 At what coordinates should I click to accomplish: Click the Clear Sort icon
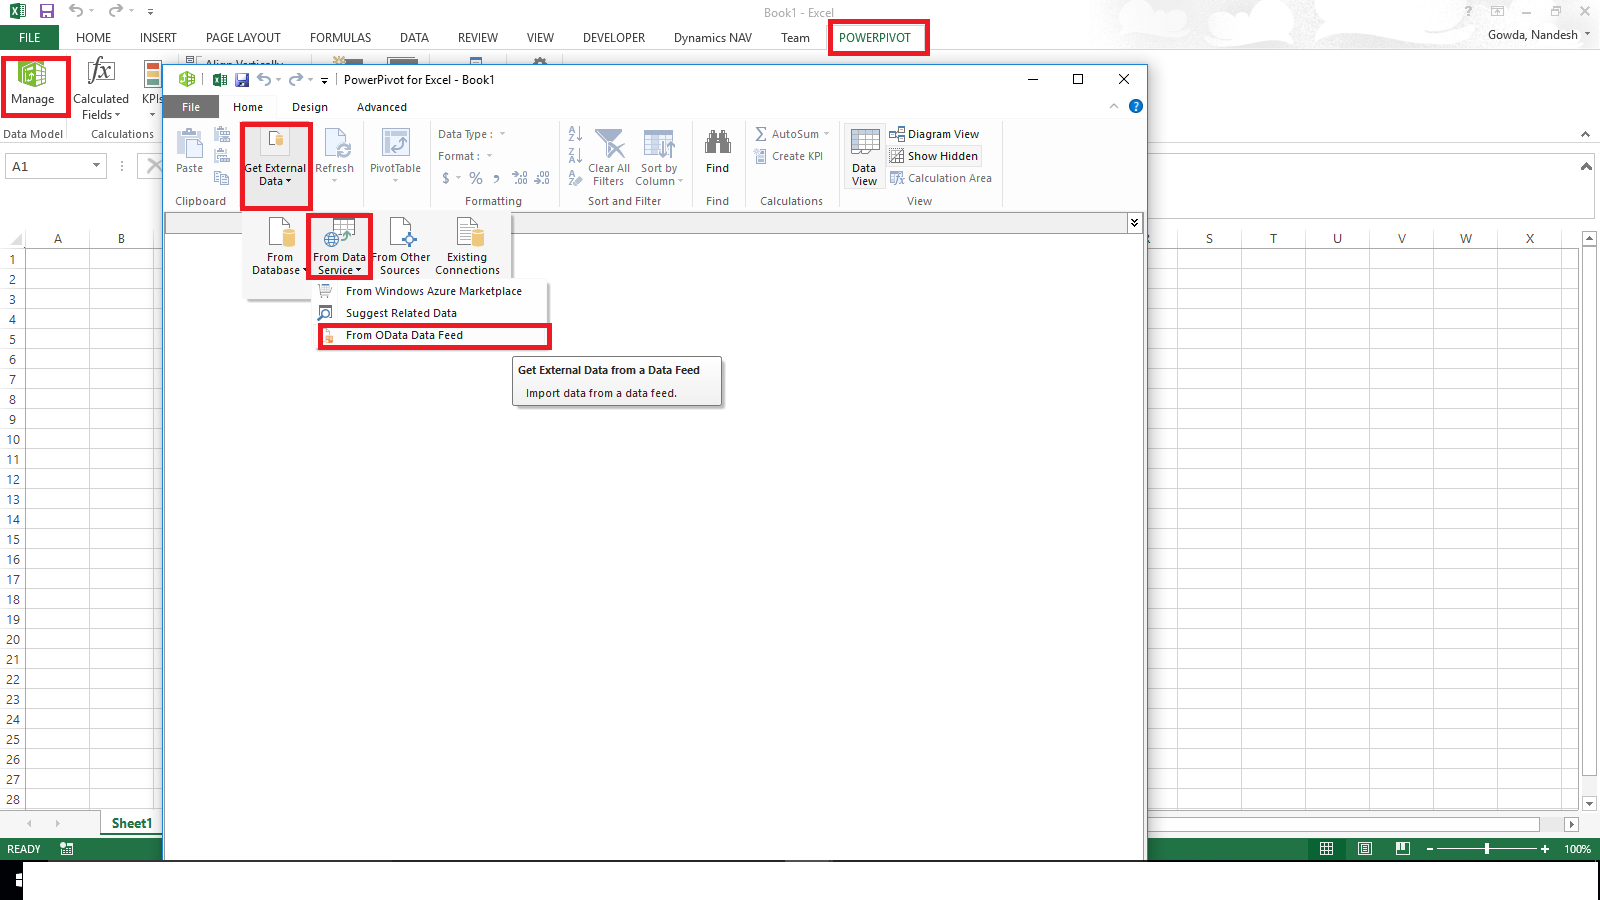pyautogui.click(x=575, y=178)
